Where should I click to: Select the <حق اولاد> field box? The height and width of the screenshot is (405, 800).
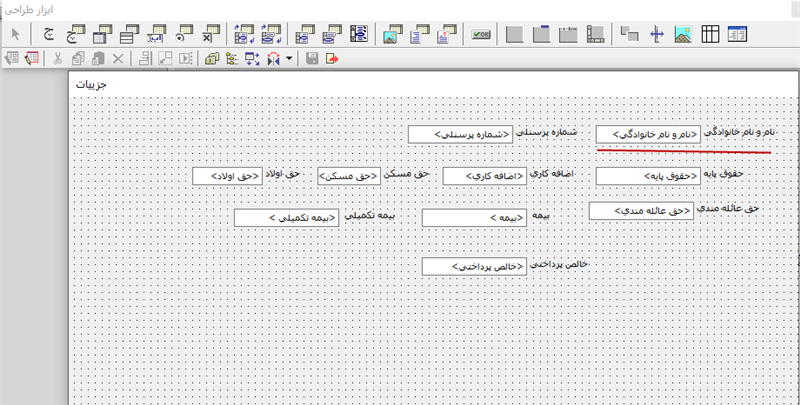(x=227, y=176)
